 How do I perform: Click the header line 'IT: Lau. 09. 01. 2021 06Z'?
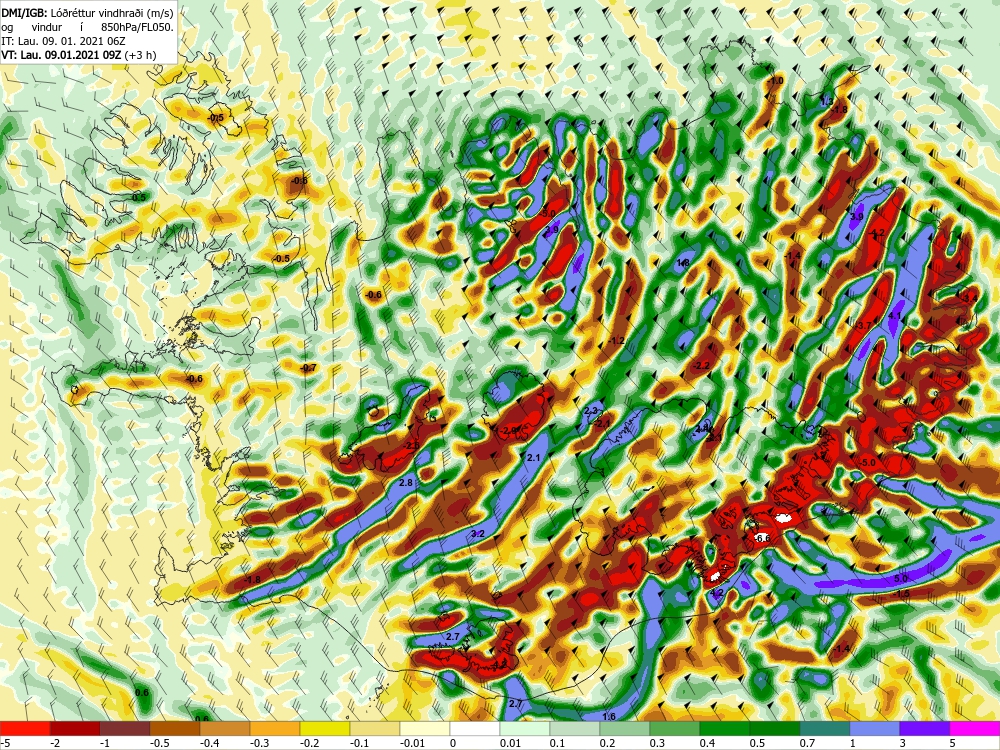(63, 41)
